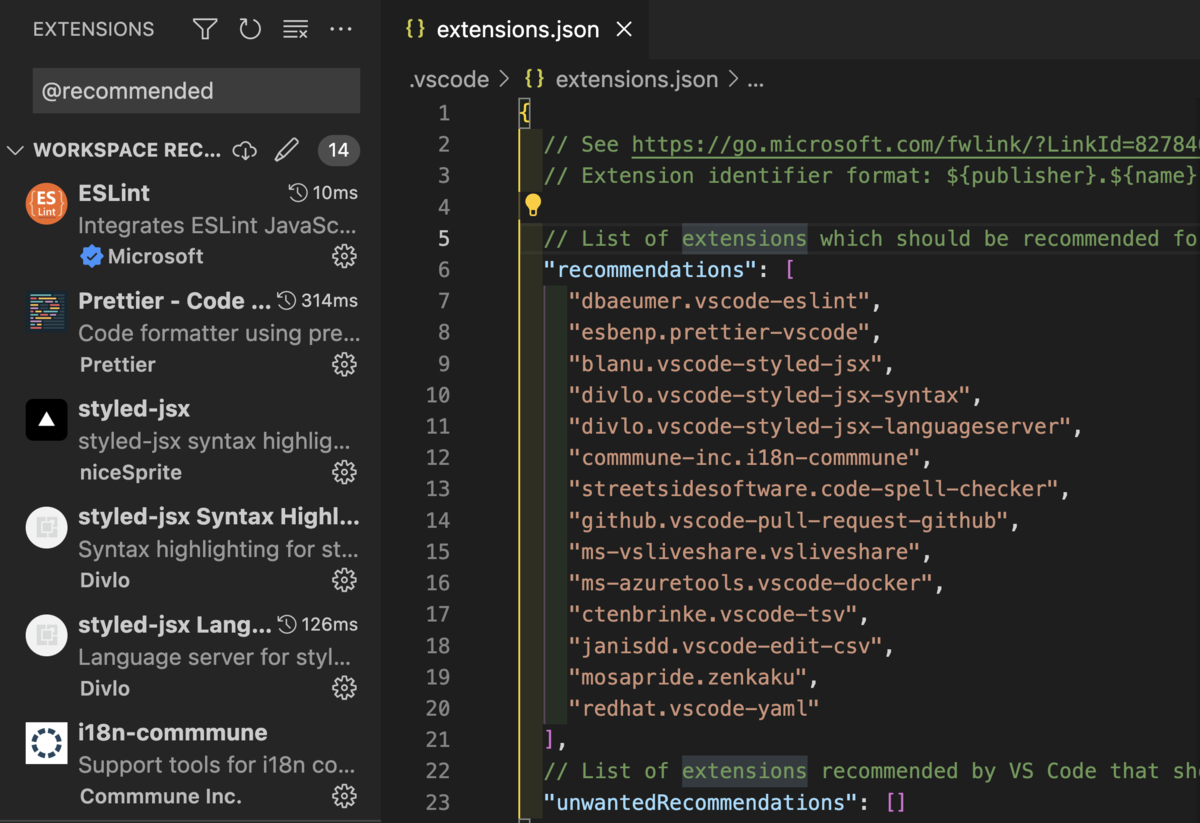This screenshot has width=1200, height=823.
Task: Click Microsoft verified publisher badge
Action: (91, 257)
